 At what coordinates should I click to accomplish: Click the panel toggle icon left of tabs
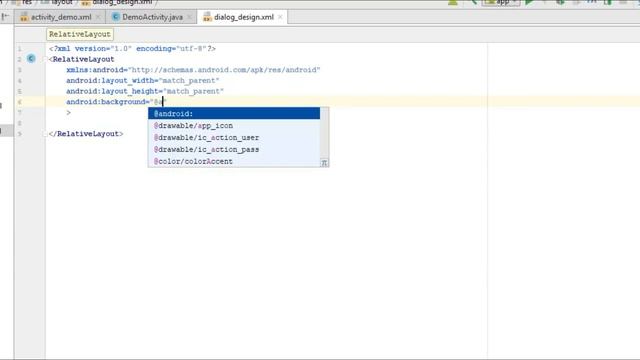coord(5,17)
